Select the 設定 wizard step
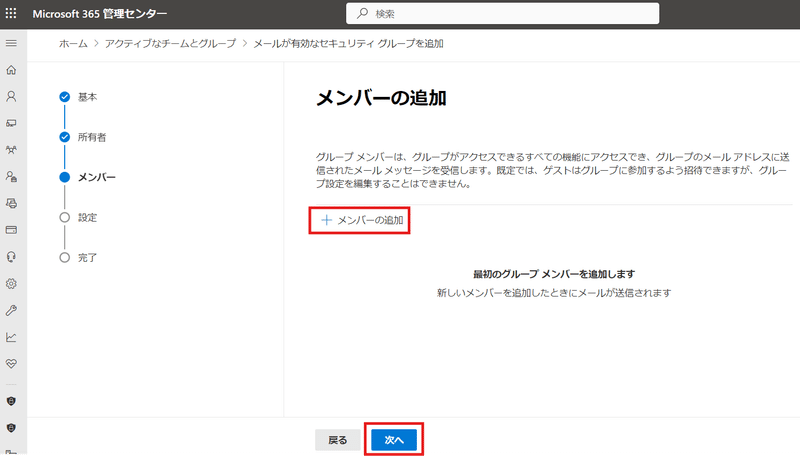Screen dimensions: 800x456 point(78,217)
